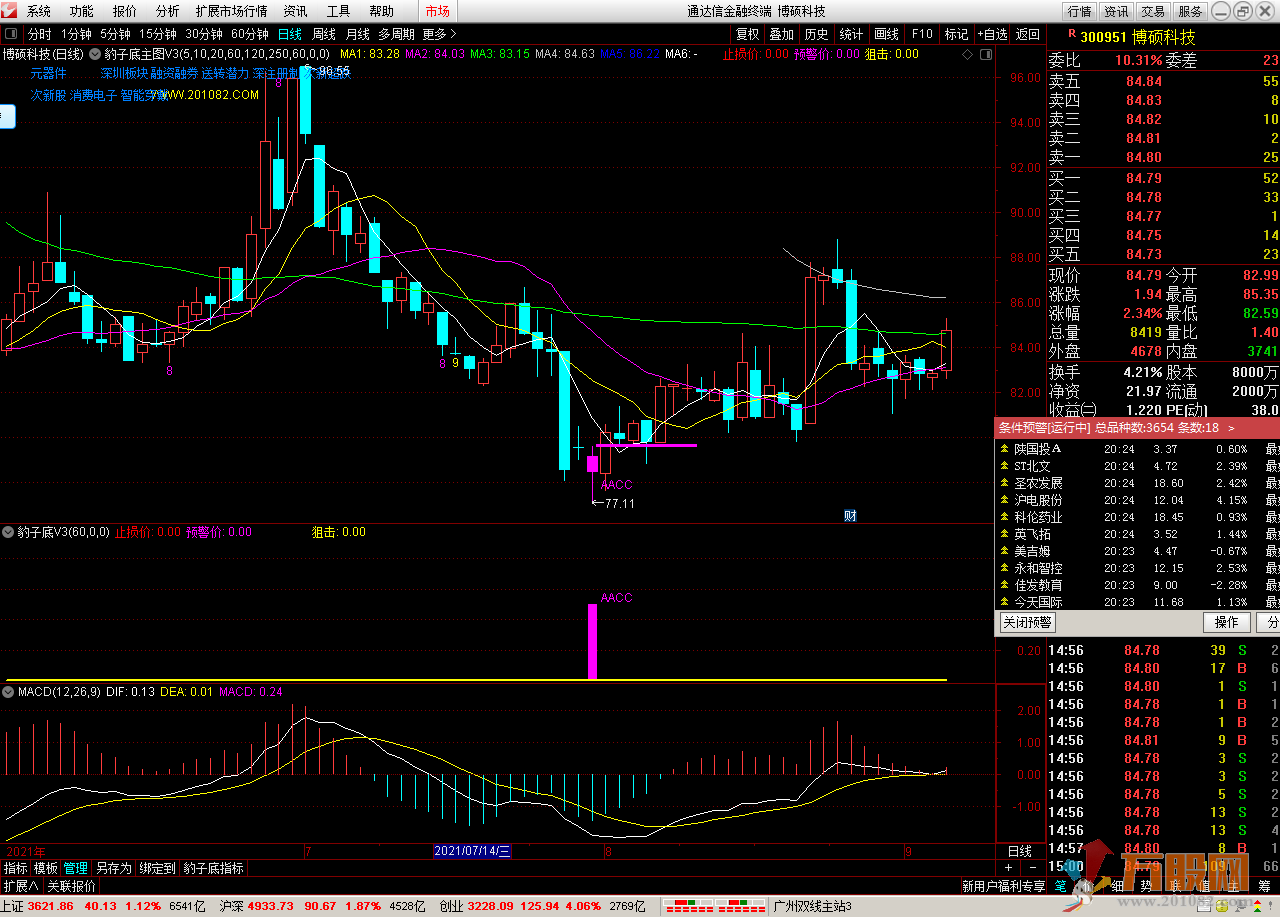1280x918 pixels.
Task: Click the 复权 toolbar button
Action: coord(748,34)
